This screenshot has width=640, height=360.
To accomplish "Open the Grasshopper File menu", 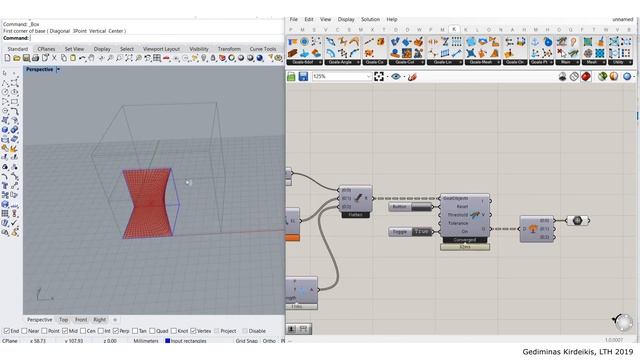I will pos(294,19).
